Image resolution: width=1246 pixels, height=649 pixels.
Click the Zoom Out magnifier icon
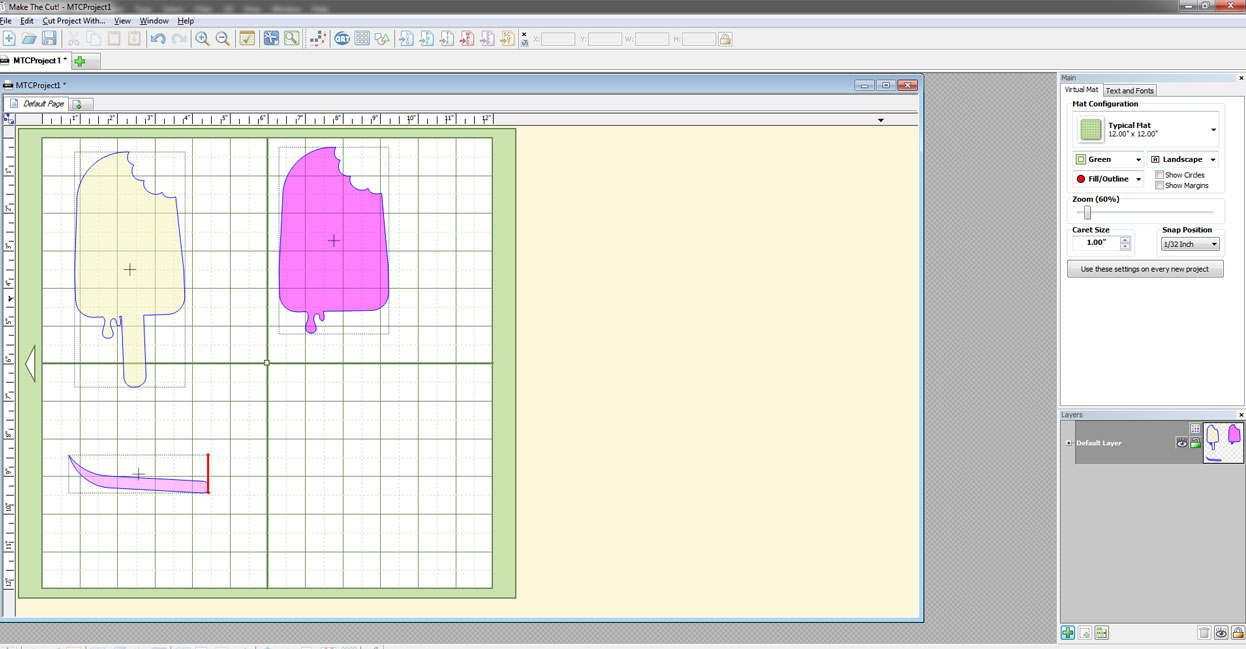[x=223, y=39]
